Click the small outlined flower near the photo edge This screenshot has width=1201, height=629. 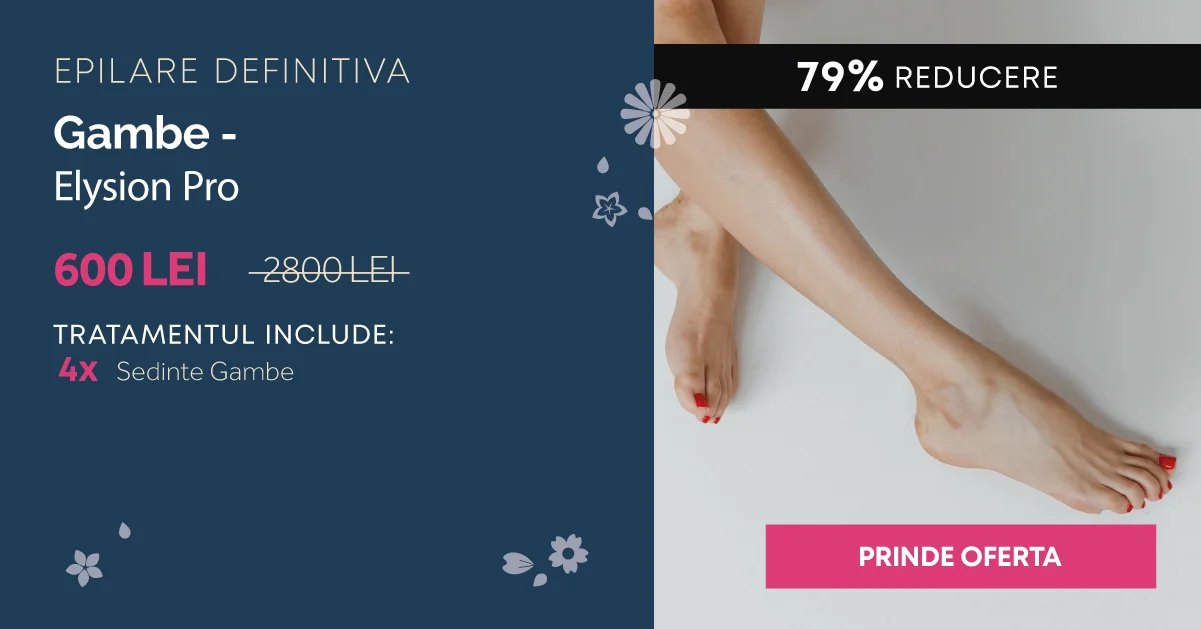[609, 208]
